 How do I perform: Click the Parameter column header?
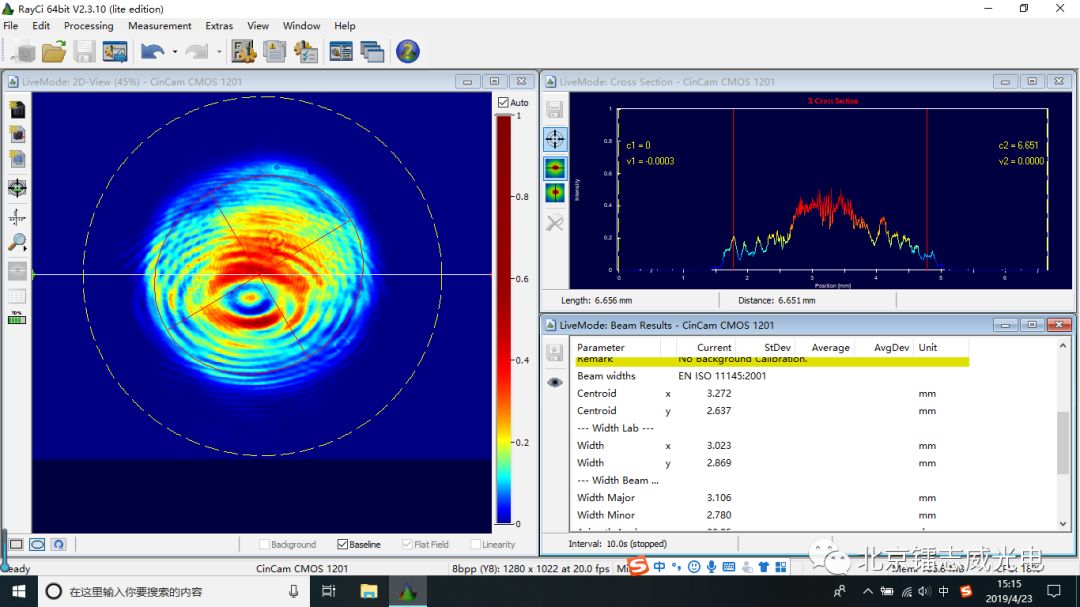point(601,347)
